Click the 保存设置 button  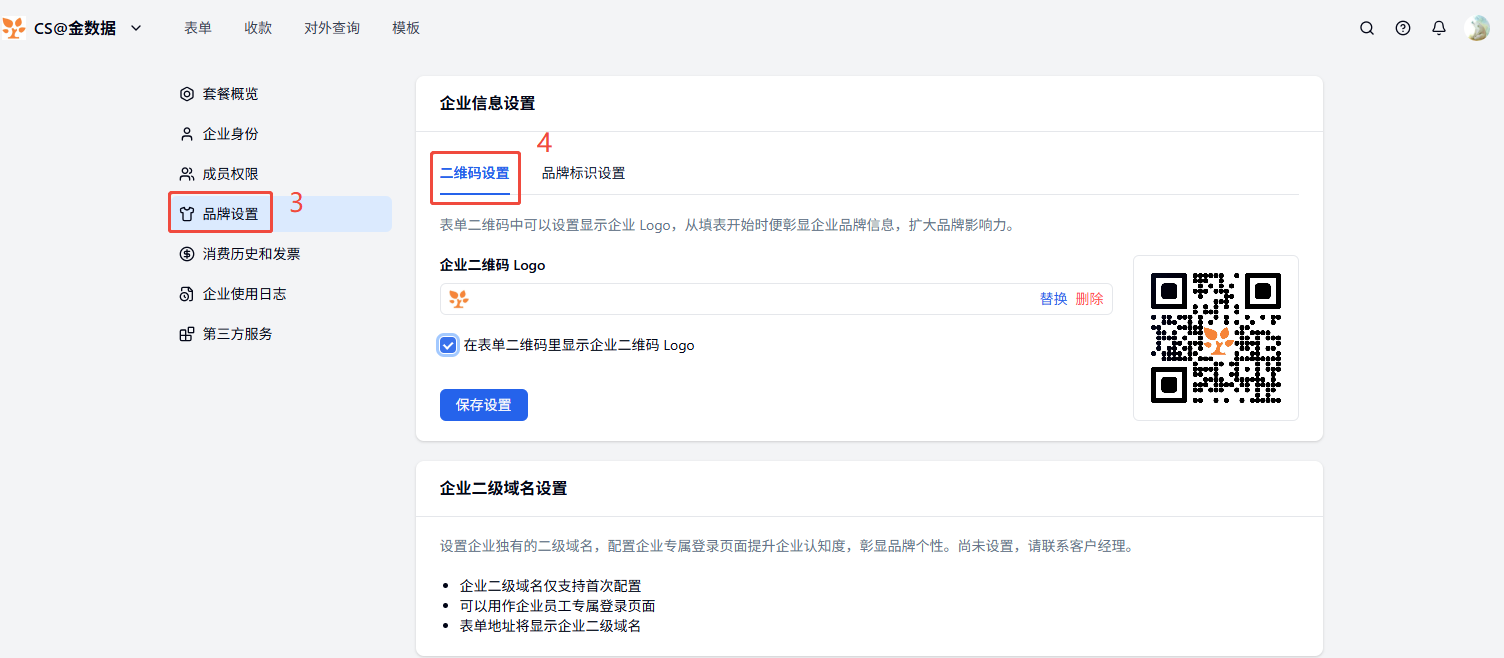coord(483,405)
